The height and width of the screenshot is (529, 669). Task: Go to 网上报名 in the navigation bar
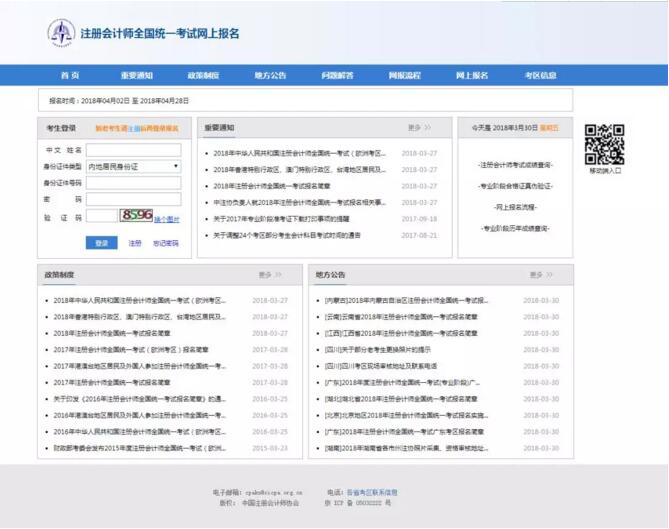pyautogui.click(x=472, y=76)
